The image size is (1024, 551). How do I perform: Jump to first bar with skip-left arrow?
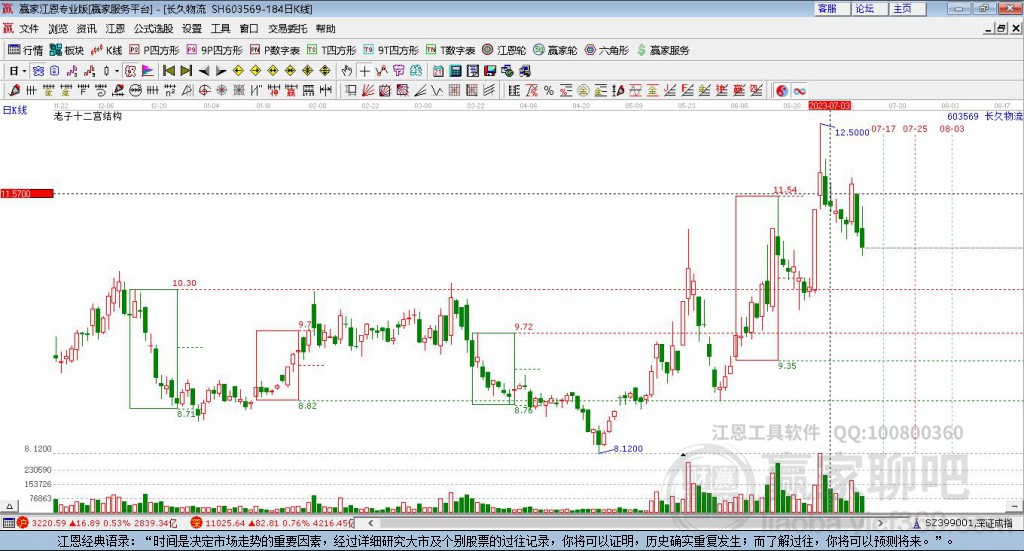pyautogui.click(x=168, y=71)
